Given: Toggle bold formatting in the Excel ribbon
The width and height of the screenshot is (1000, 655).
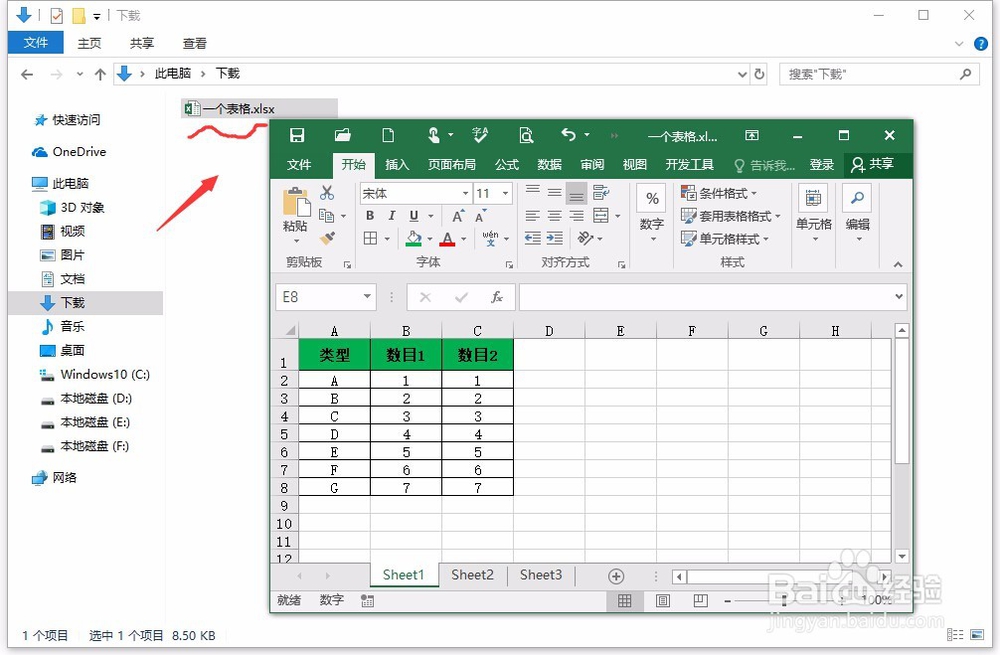Looking at the screenshot, I should click(371, 215).
